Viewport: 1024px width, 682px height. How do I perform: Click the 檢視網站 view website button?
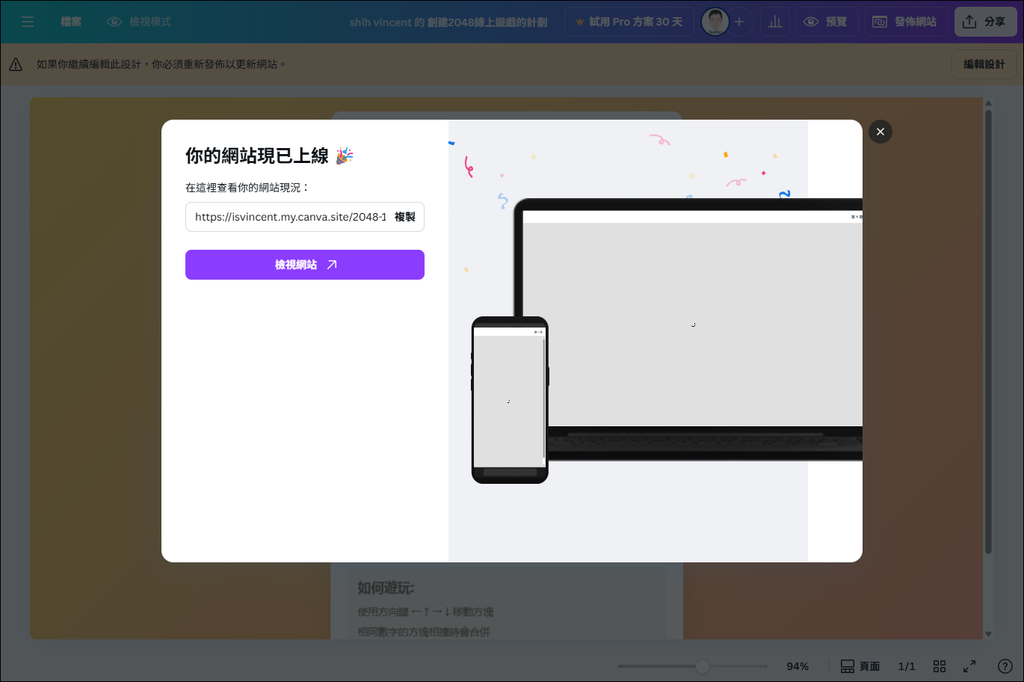(305, 265)
